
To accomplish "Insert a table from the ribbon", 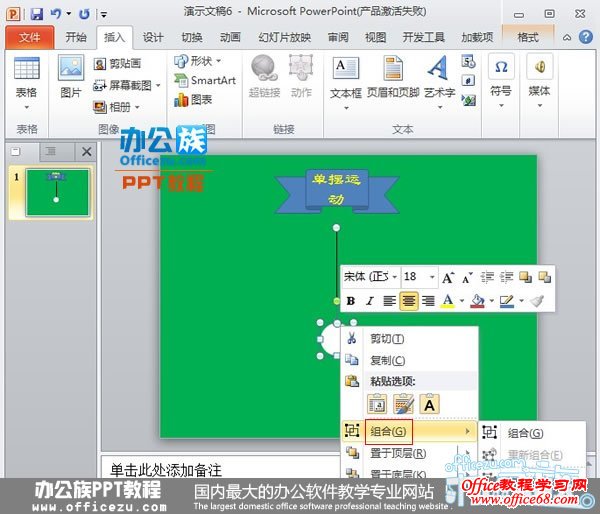I will [x=26, y=78].
